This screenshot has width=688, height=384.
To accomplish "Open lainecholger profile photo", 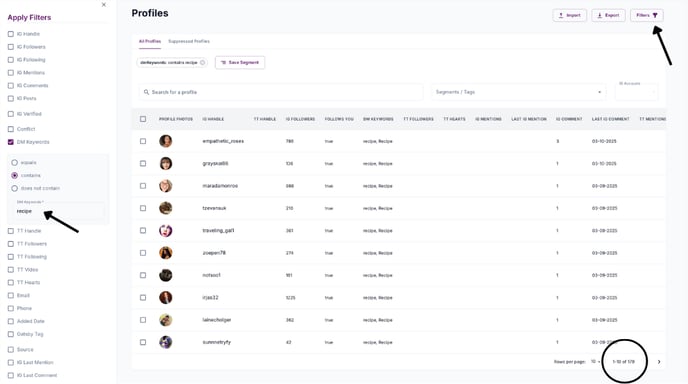I will coord(165,320).
